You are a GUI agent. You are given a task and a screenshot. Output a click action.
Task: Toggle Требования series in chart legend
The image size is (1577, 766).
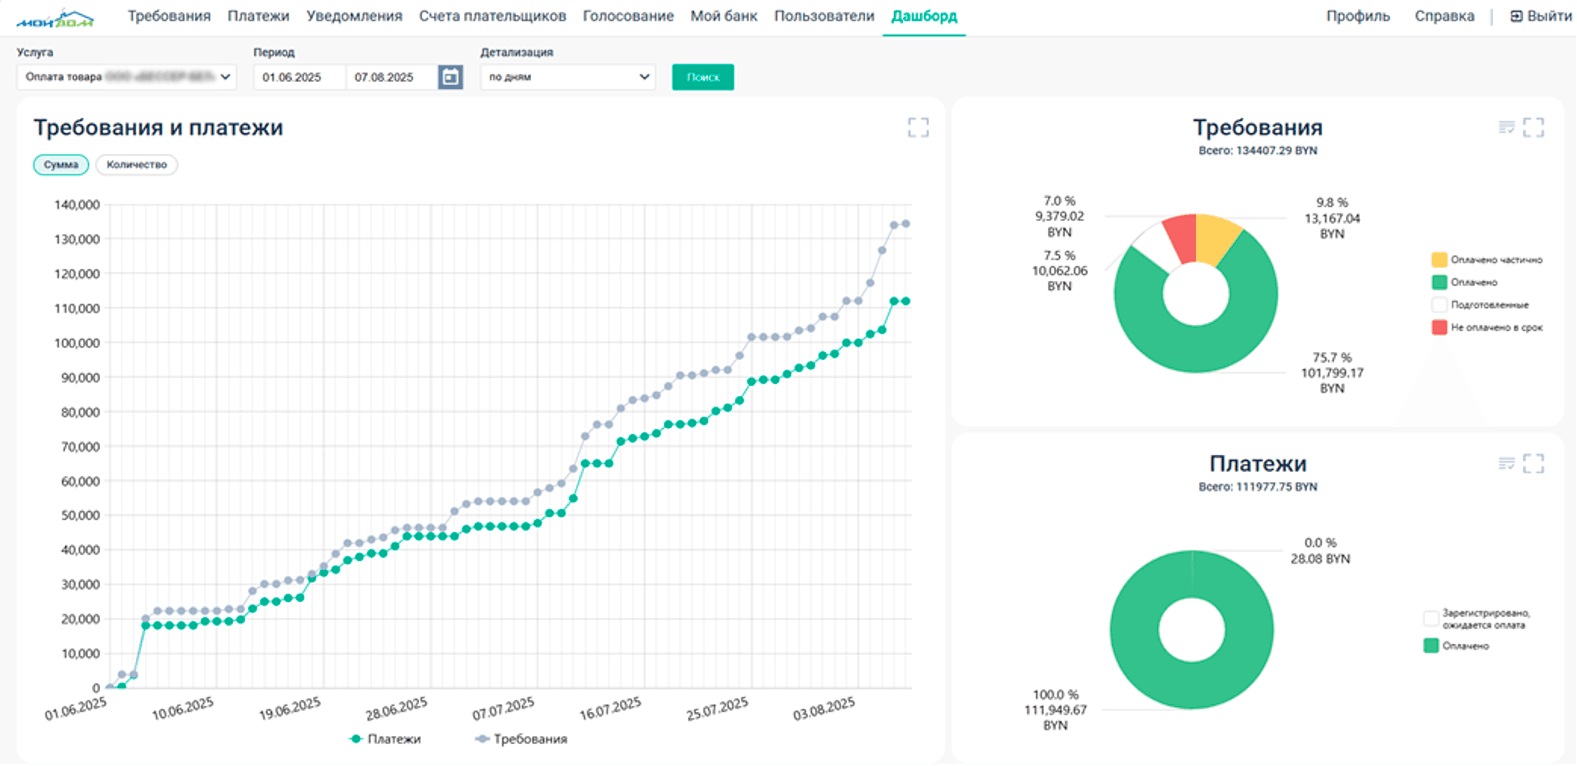[521, 739]
